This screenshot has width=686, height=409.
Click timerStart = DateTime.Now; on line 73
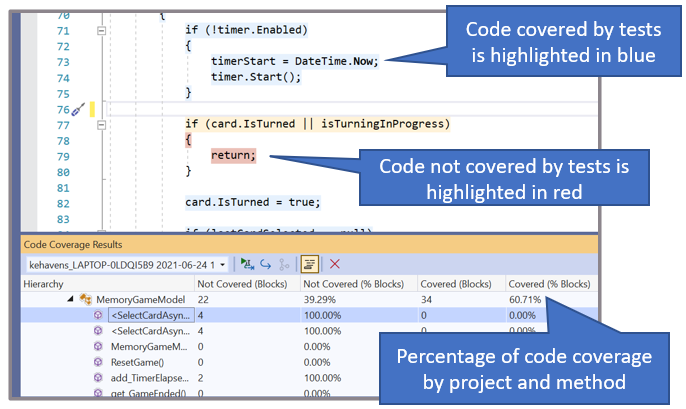[294, 61]
